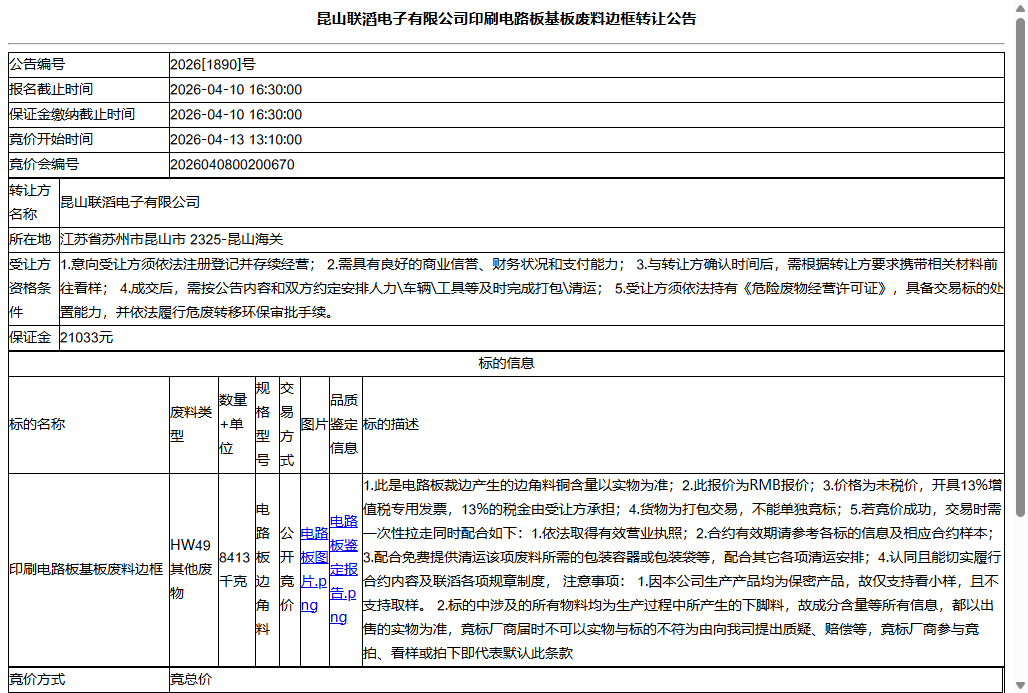Click the 标的名称 column header

tap(89, 424)
